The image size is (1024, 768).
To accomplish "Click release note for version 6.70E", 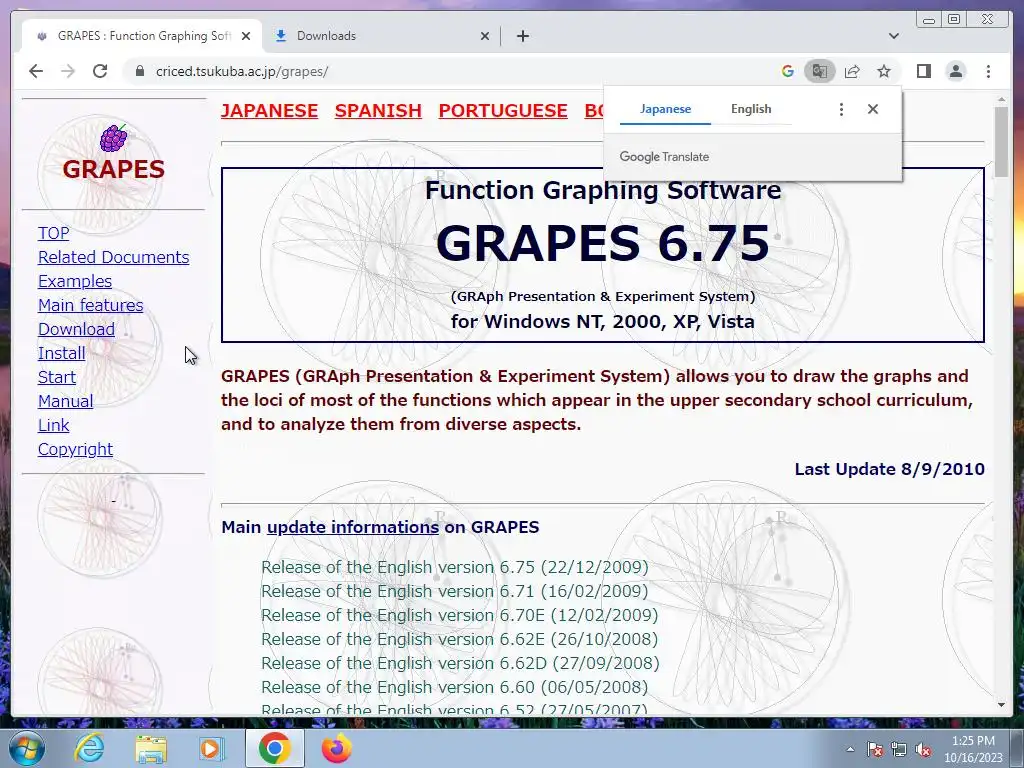I will 460,615.
